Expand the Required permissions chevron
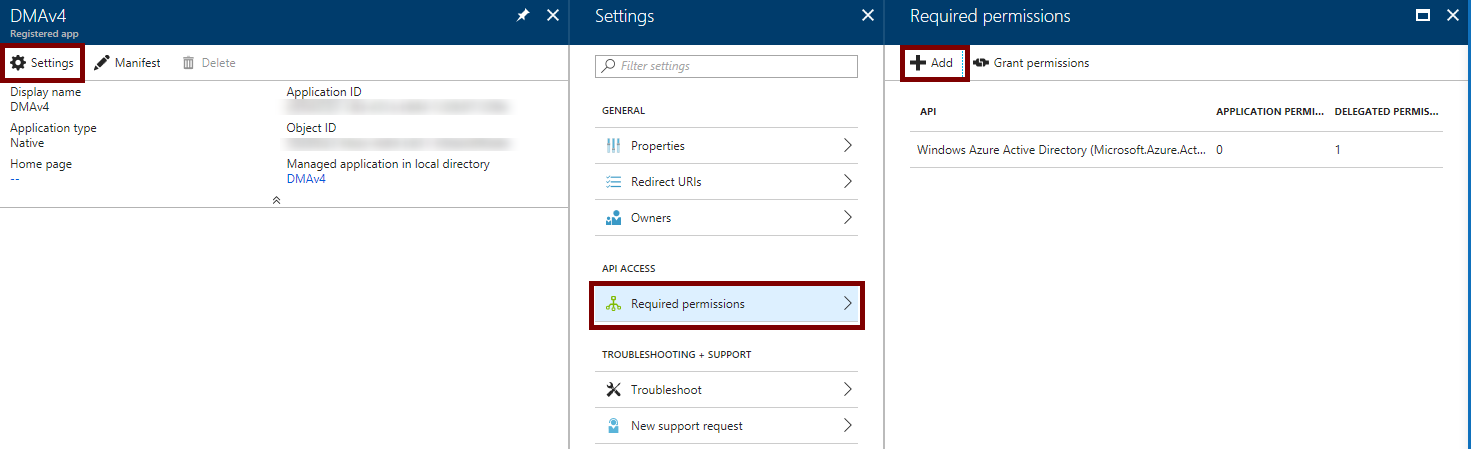Screen dimensions: 1471x449 847,304
